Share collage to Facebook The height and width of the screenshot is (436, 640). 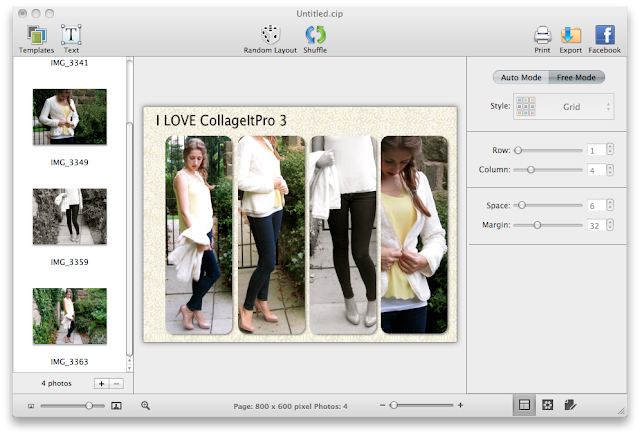point(604,39)
